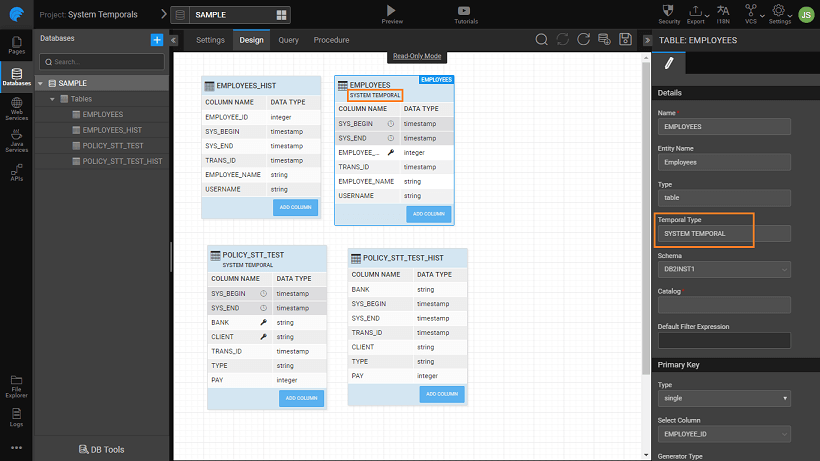This screenshot has width=820, height=461.
Task: Click the pencil edit icon under Table: Employees
Action: click(x=669, y=63)
